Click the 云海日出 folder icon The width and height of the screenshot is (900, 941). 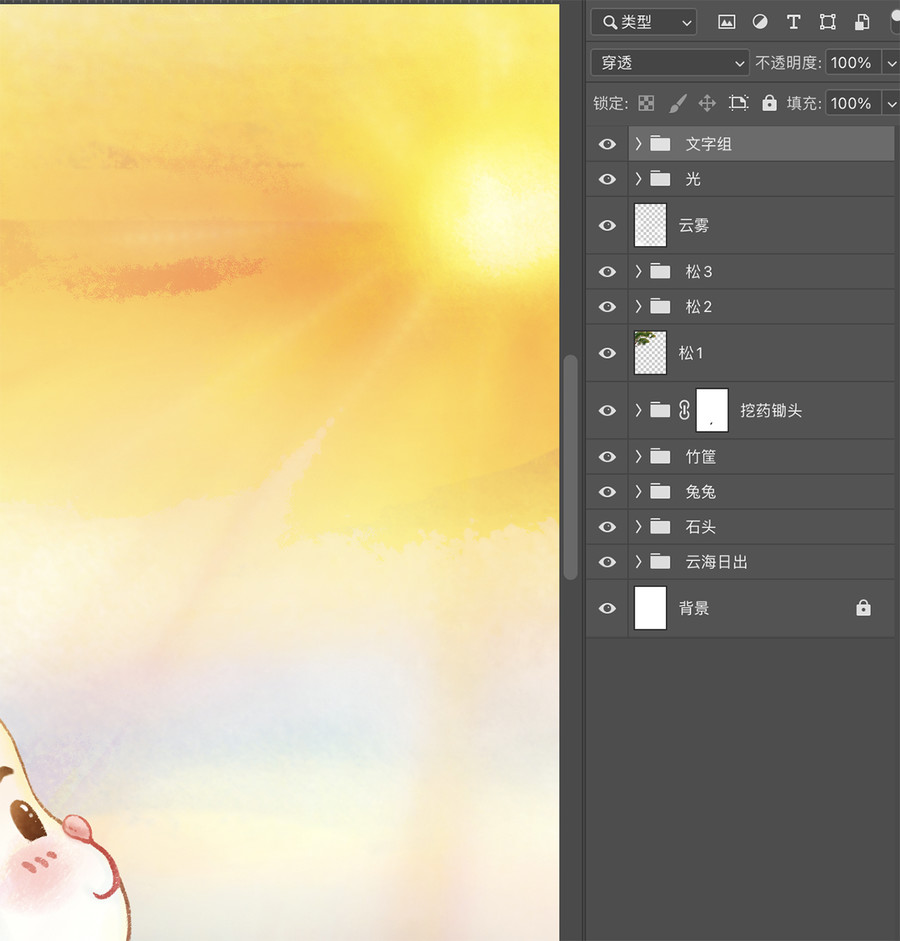(x=660, y=562)
